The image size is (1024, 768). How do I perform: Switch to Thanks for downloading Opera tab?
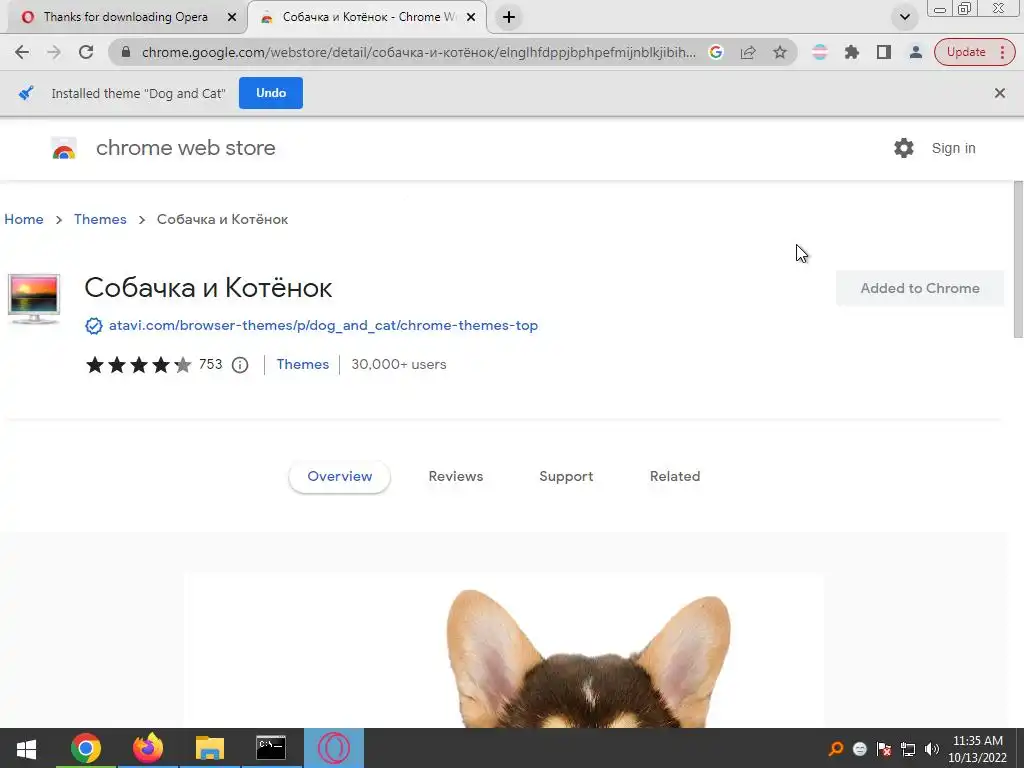tap(125, 17)
